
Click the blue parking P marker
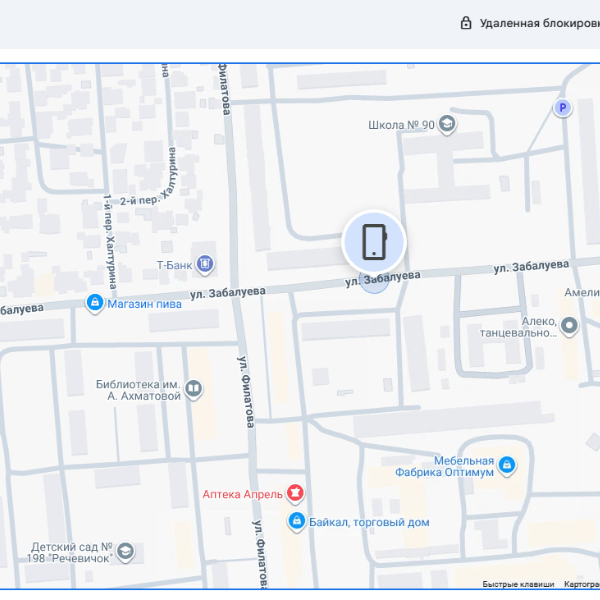point(562,108)
